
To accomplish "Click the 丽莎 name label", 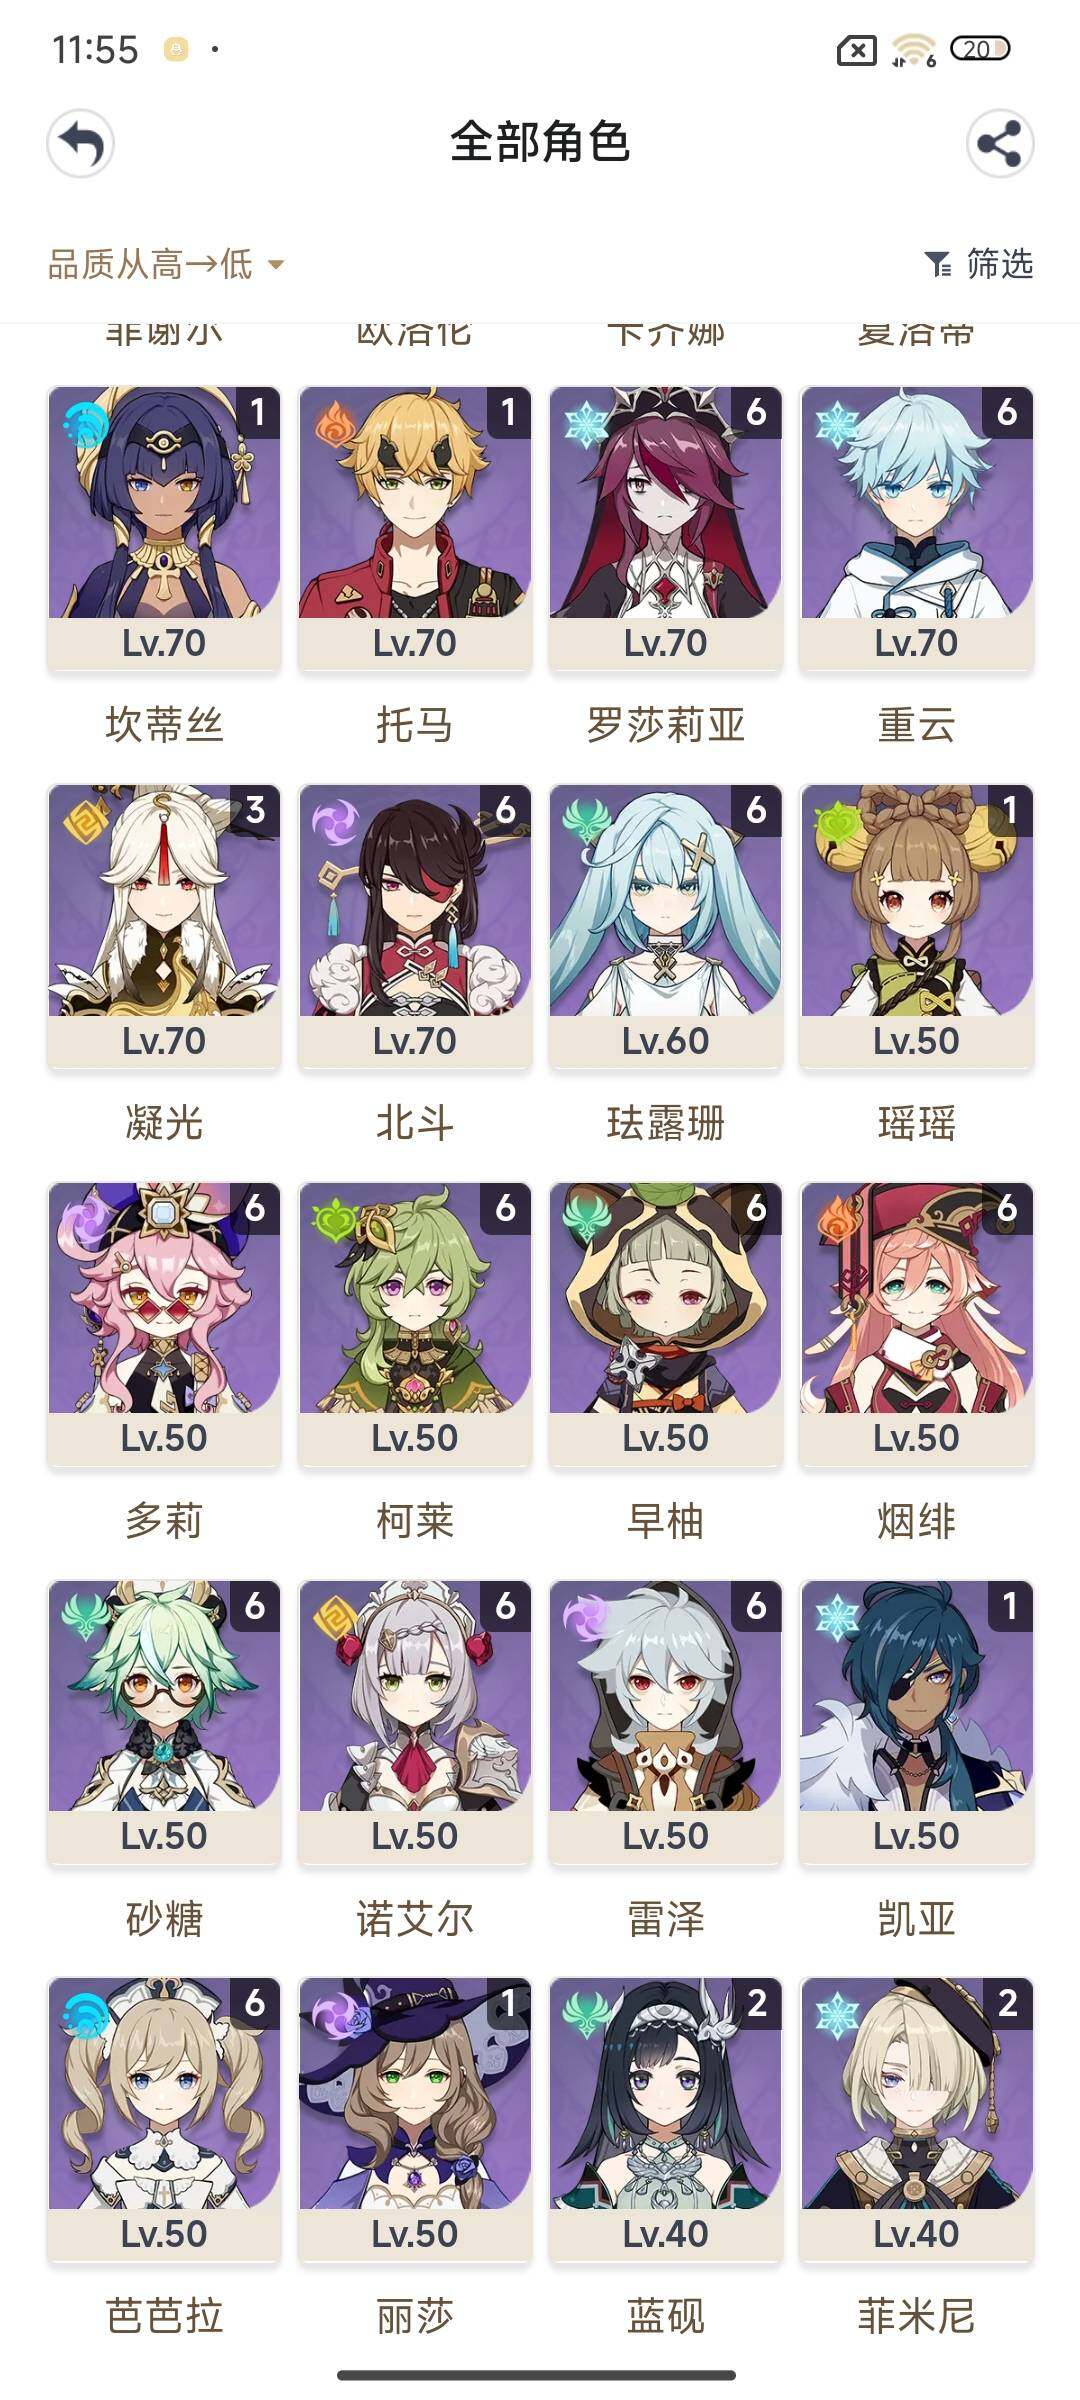I will [415, 2316].
